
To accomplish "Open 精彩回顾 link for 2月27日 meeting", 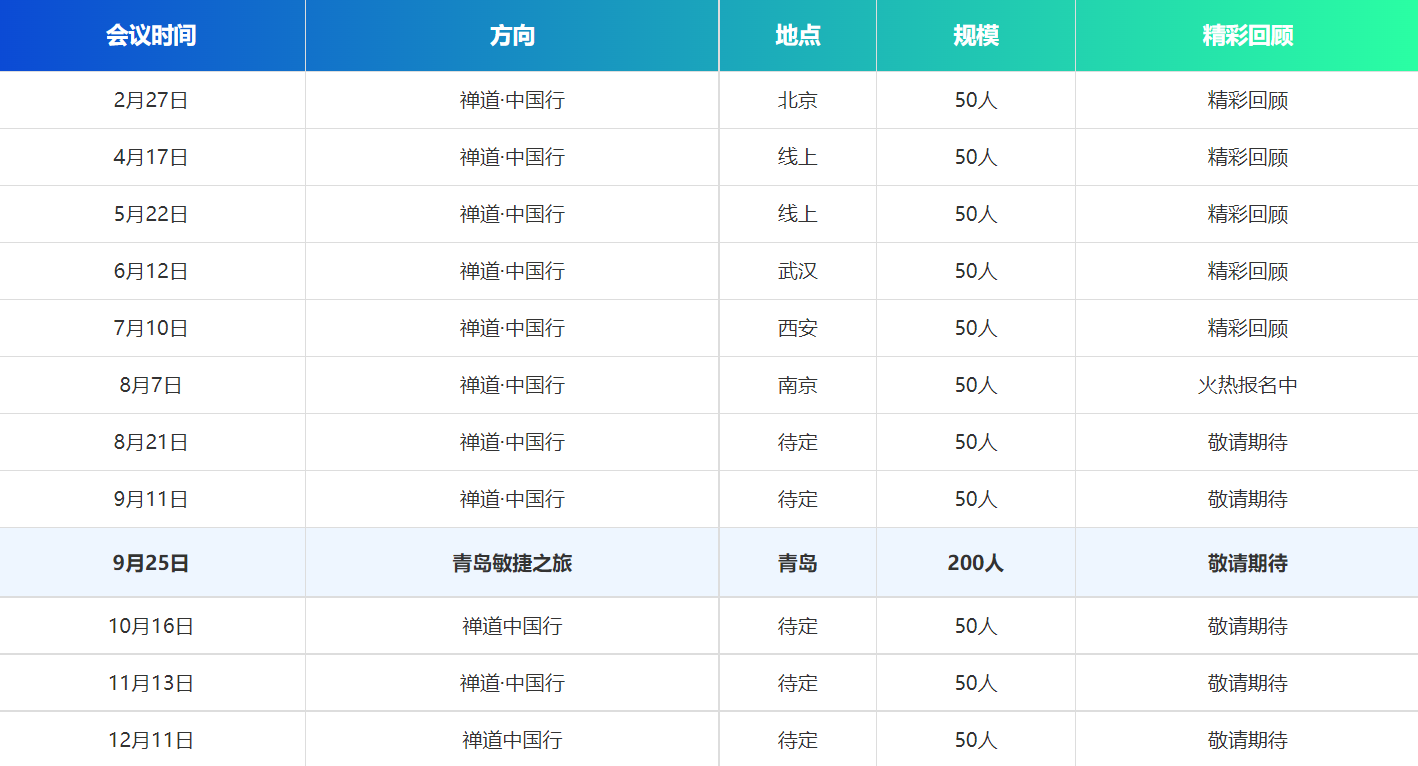I will (1247, 100).
